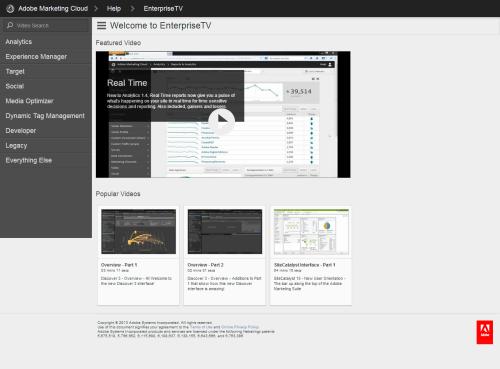Open SiteCatalyst Interface - Part 1 thumbnail
Screen dimensions: 500x369
click(x=311, y=232)
